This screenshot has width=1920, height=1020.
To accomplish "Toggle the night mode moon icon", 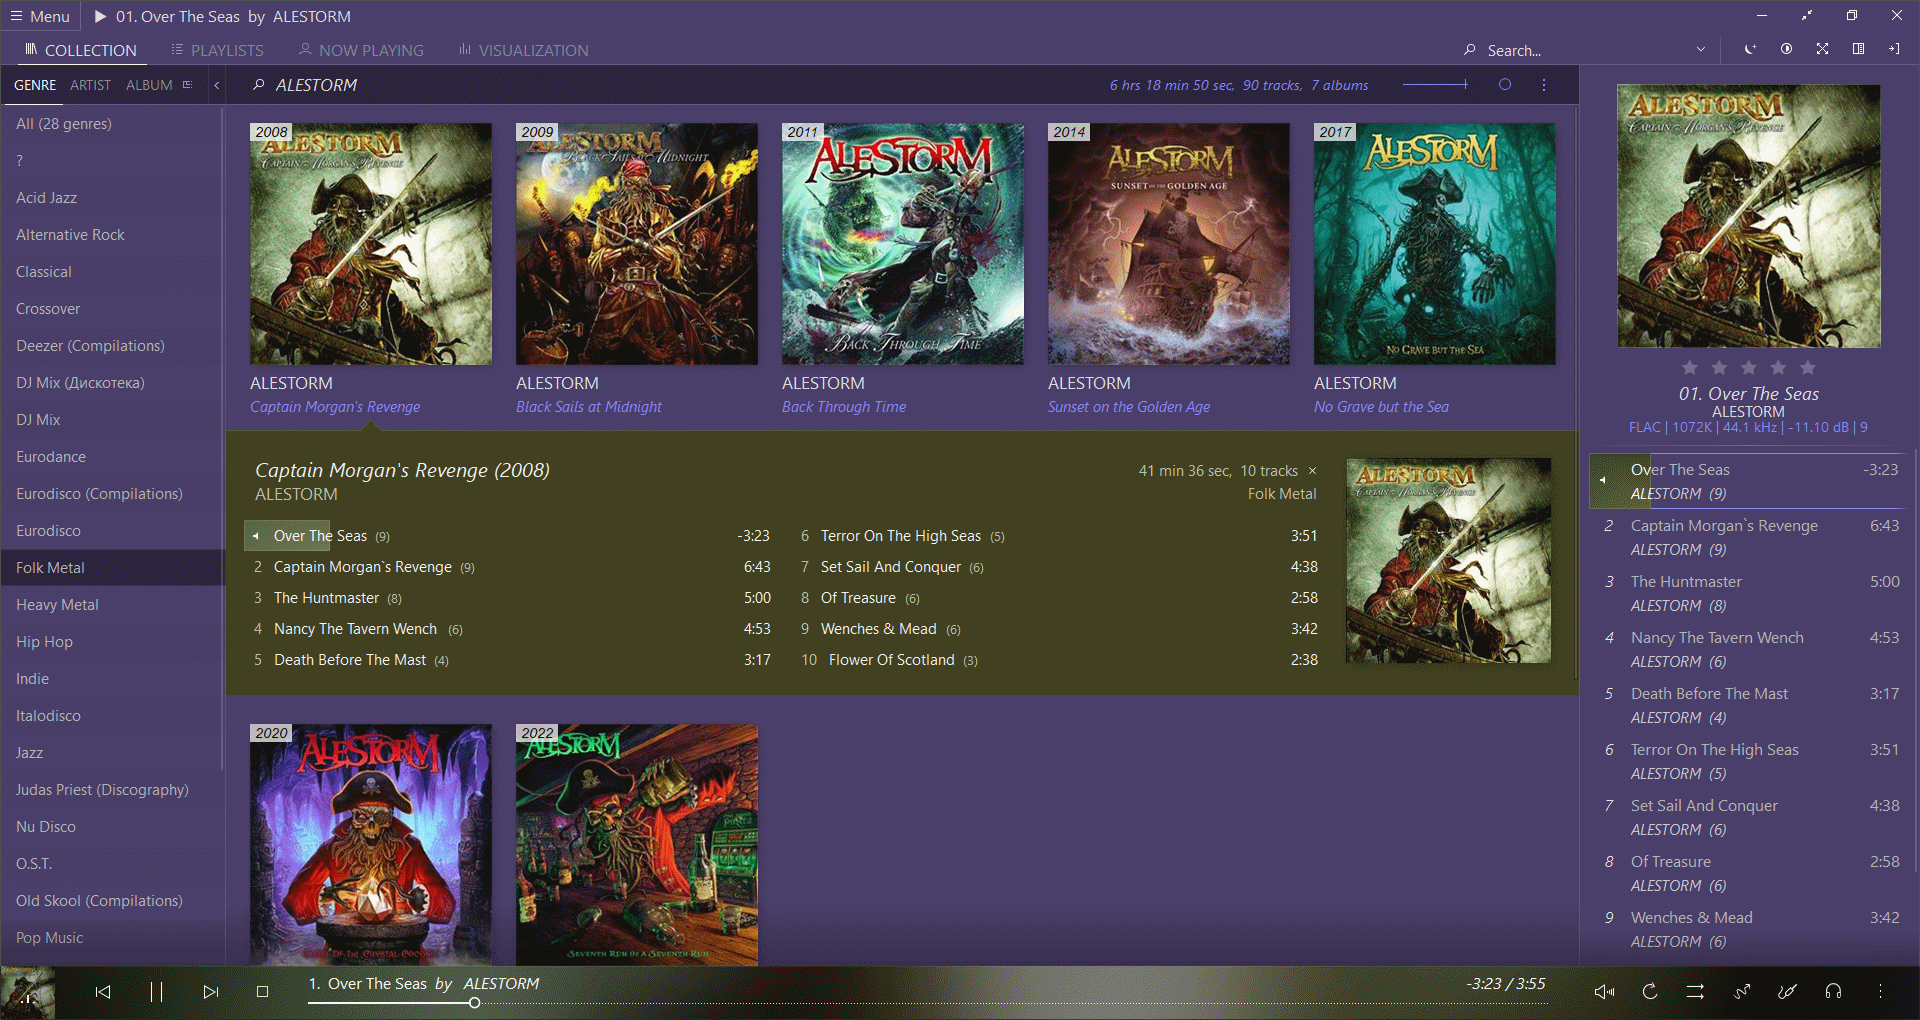I will point(1750,49).
